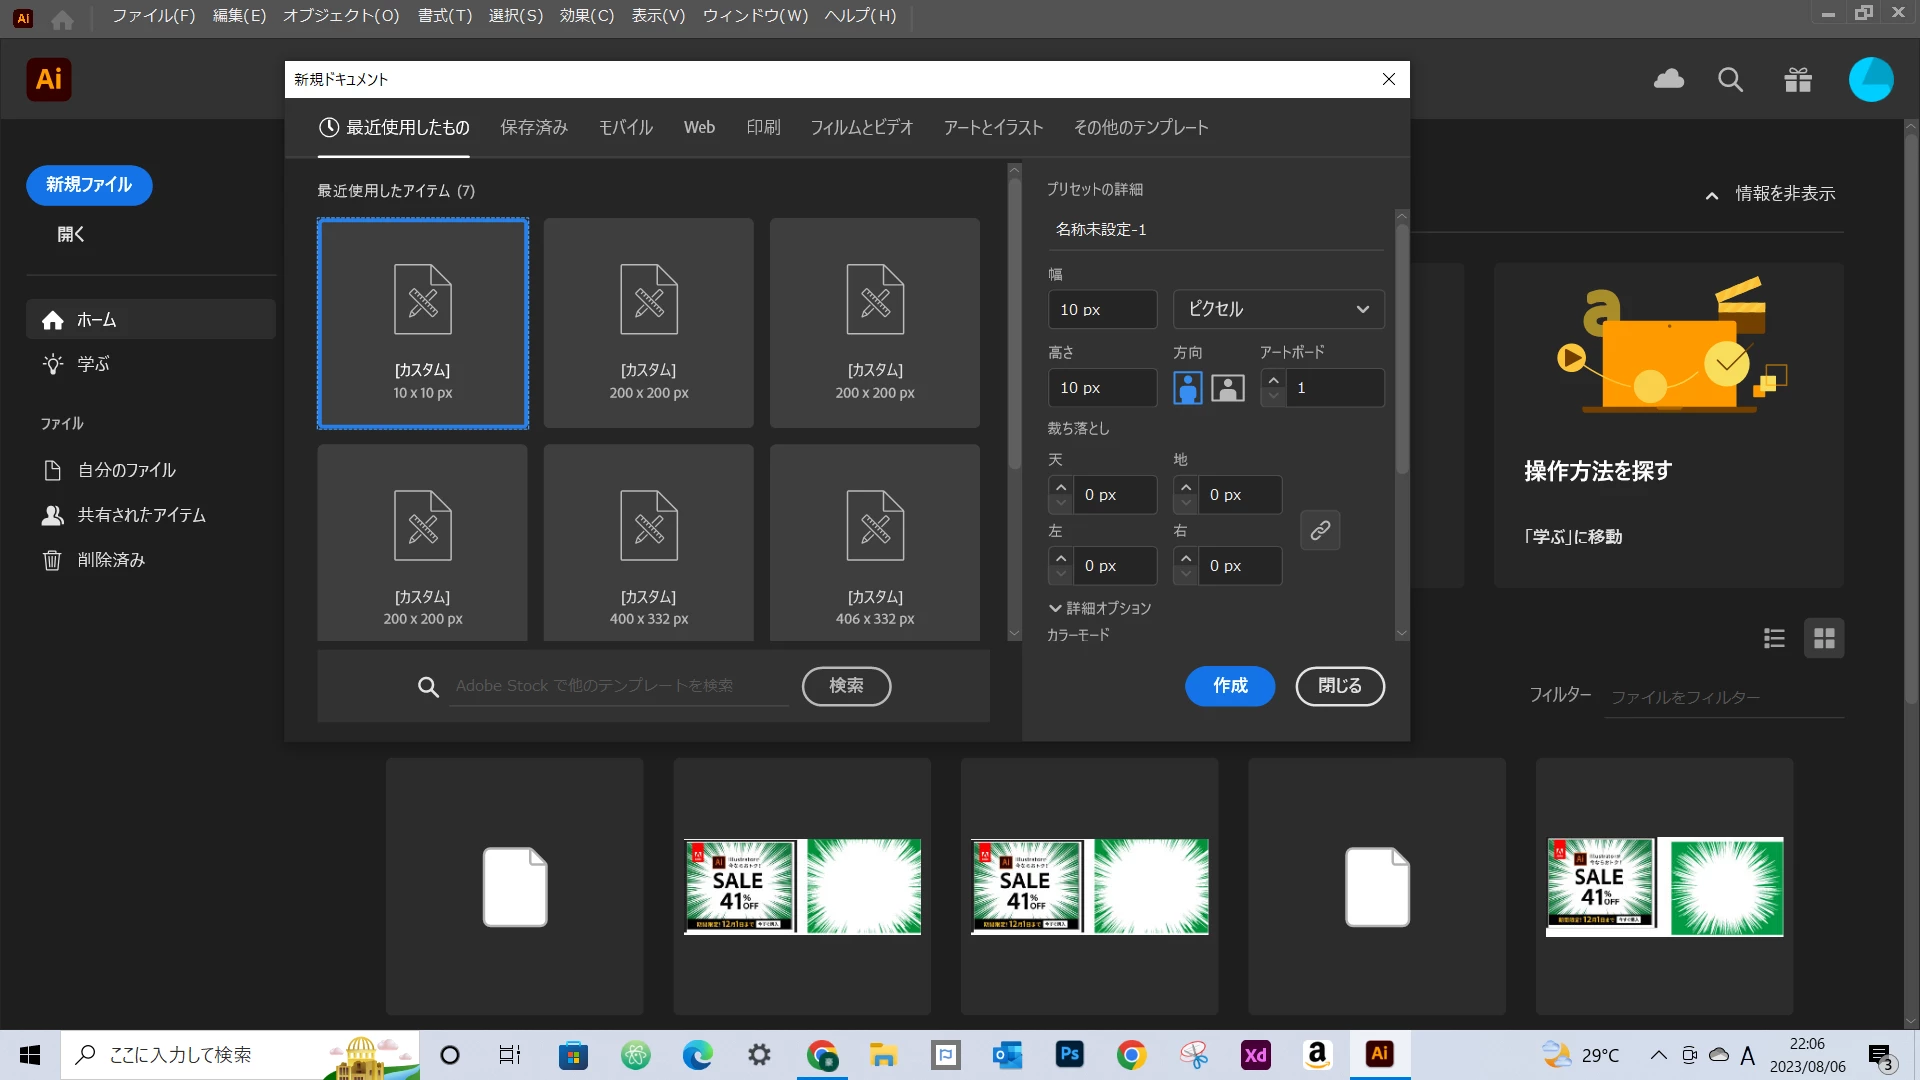
Task: Select landscape orientation icon
Action: point(1228,388)
